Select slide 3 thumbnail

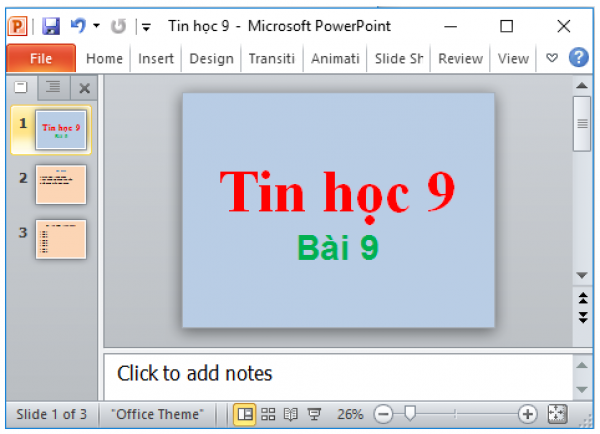[x=61, y=239]
